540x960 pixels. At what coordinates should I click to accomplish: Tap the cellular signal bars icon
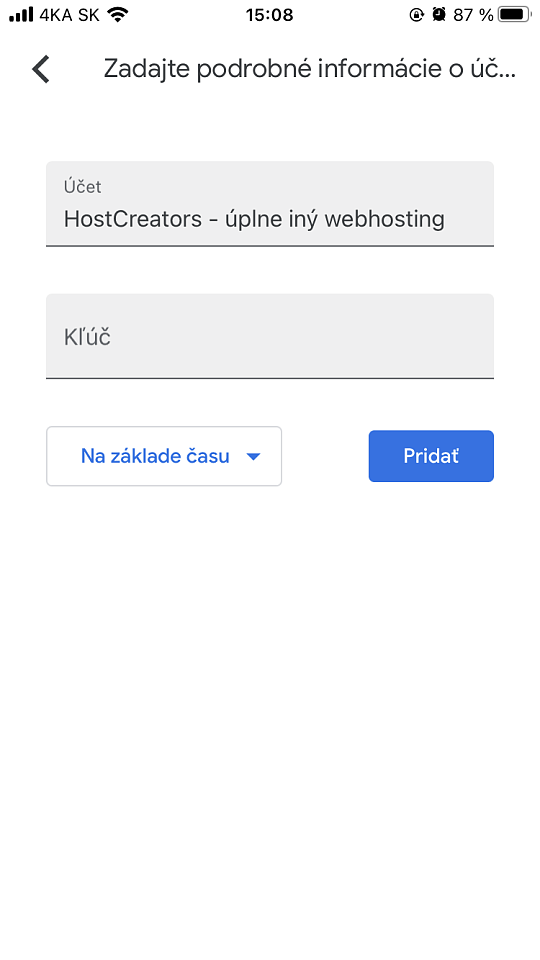21,15
